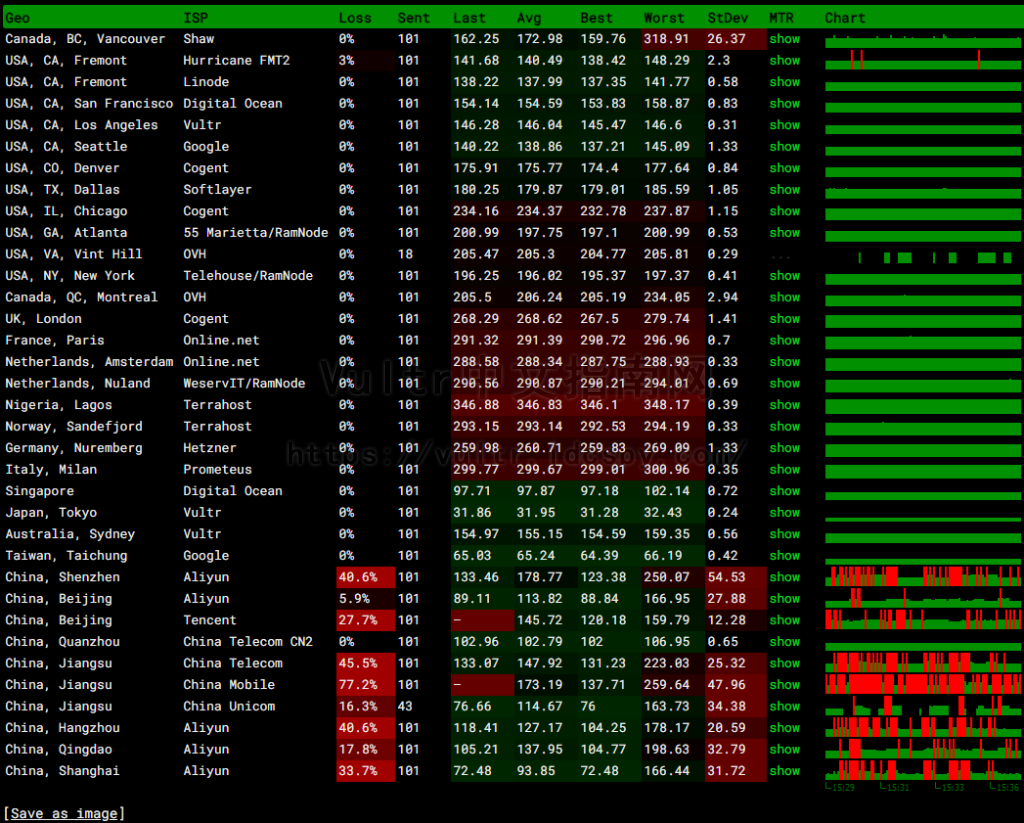Click the Chart column header

[x=844, y=18]
